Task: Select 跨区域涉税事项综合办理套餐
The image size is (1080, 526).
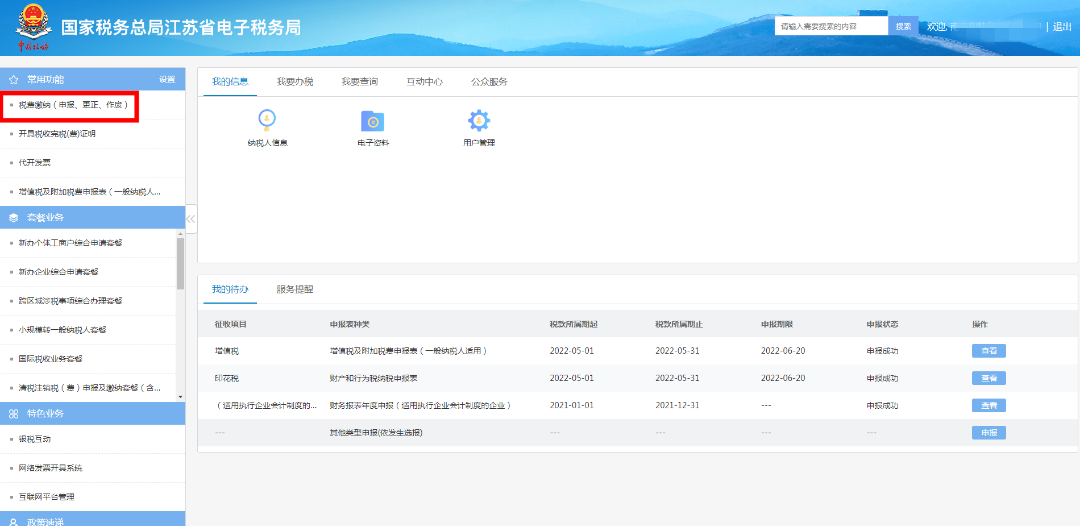Action: pyautogui.click(x=71, y=300)
